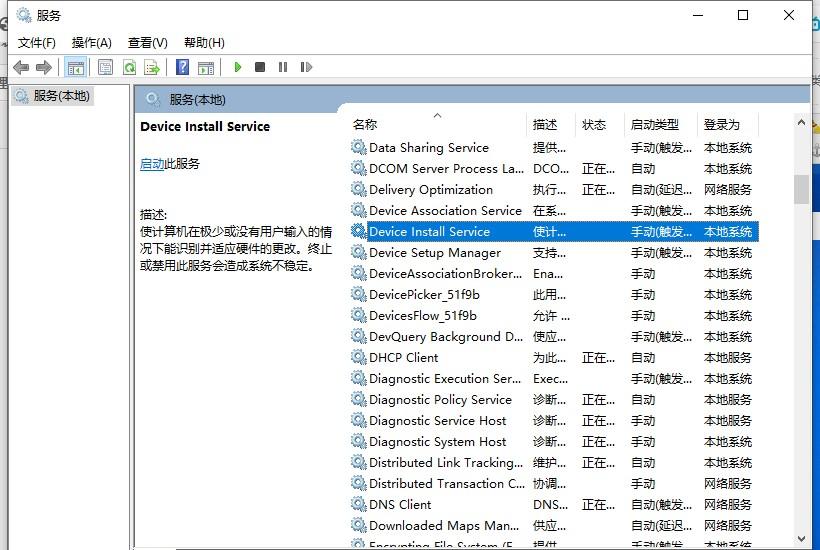Select Distributed Transaction Coordinator row
Viewport: 820px width, 550px height.
click(554, 483)
